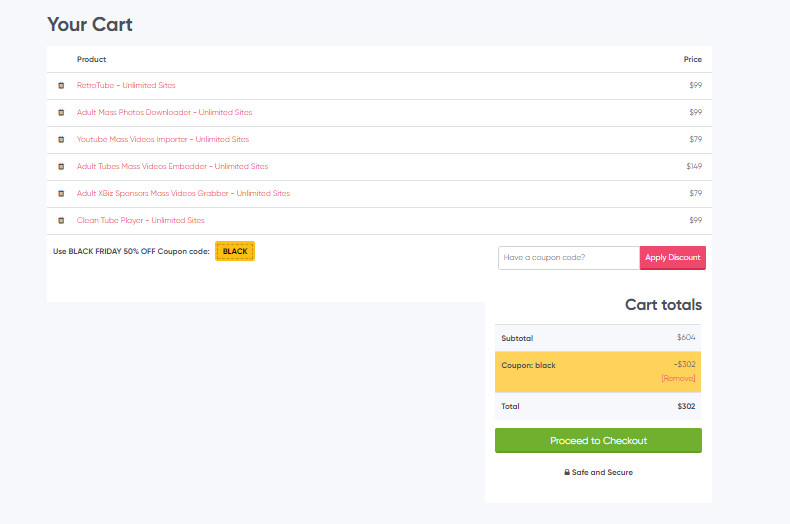Screen dimensions: 790x524
Task: Click Proceed to Checkout
Action: (598, 440)
